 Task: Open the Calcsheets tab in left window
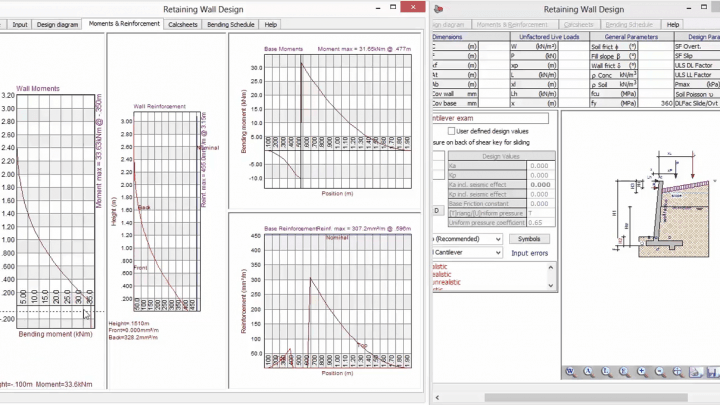183,24
